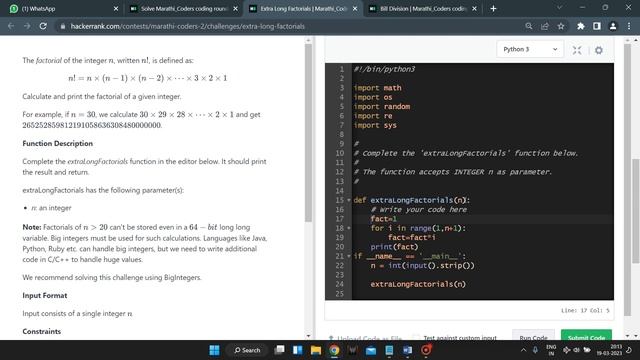The width and height of the screenshot is (640, 360).
Task: Open the Chrome profile avatar
Action: click(x=613, y=26)
